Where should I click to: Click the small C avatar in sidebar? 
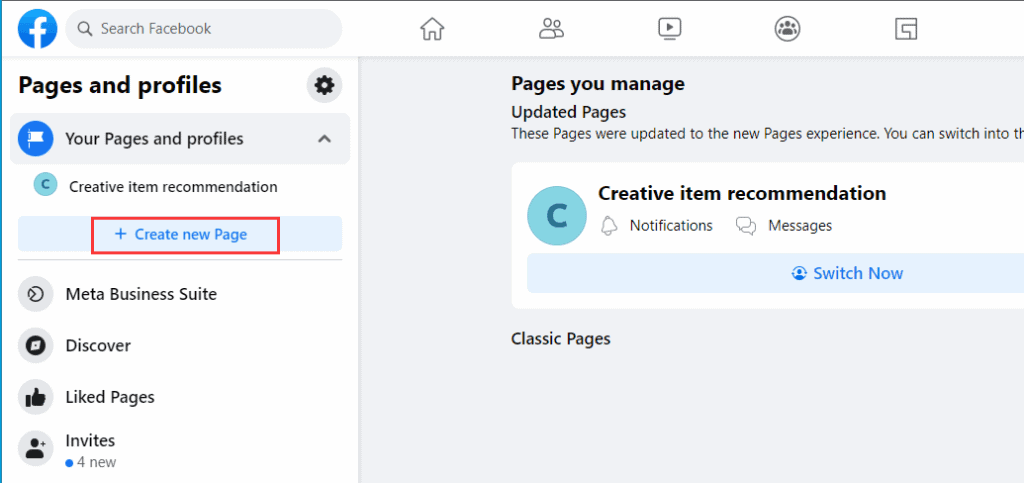point(45,186)
